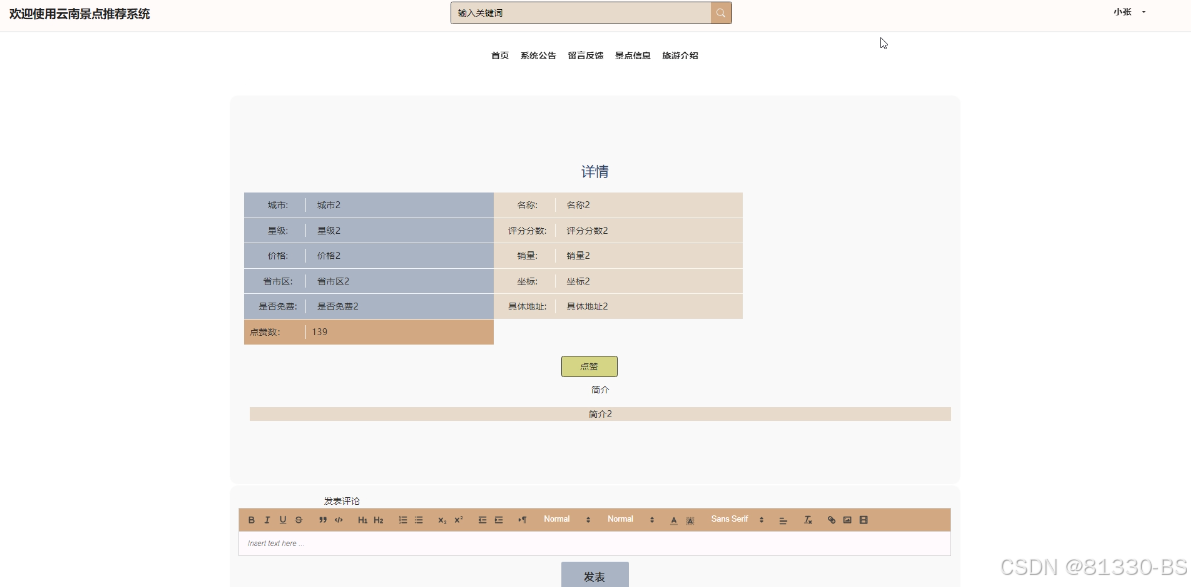This screenshot has width=1191, height=587.
Task: Click into the comment text area
Action: click(x=595, y=544)
